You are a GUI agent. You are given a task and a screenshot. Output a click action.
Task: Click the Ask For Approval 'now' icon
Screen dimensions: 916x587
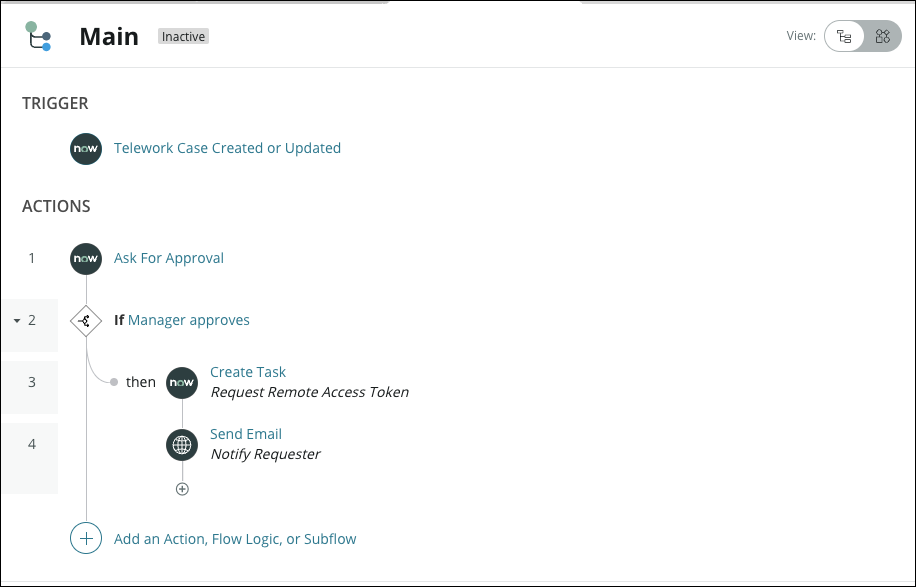click(86, 258)
